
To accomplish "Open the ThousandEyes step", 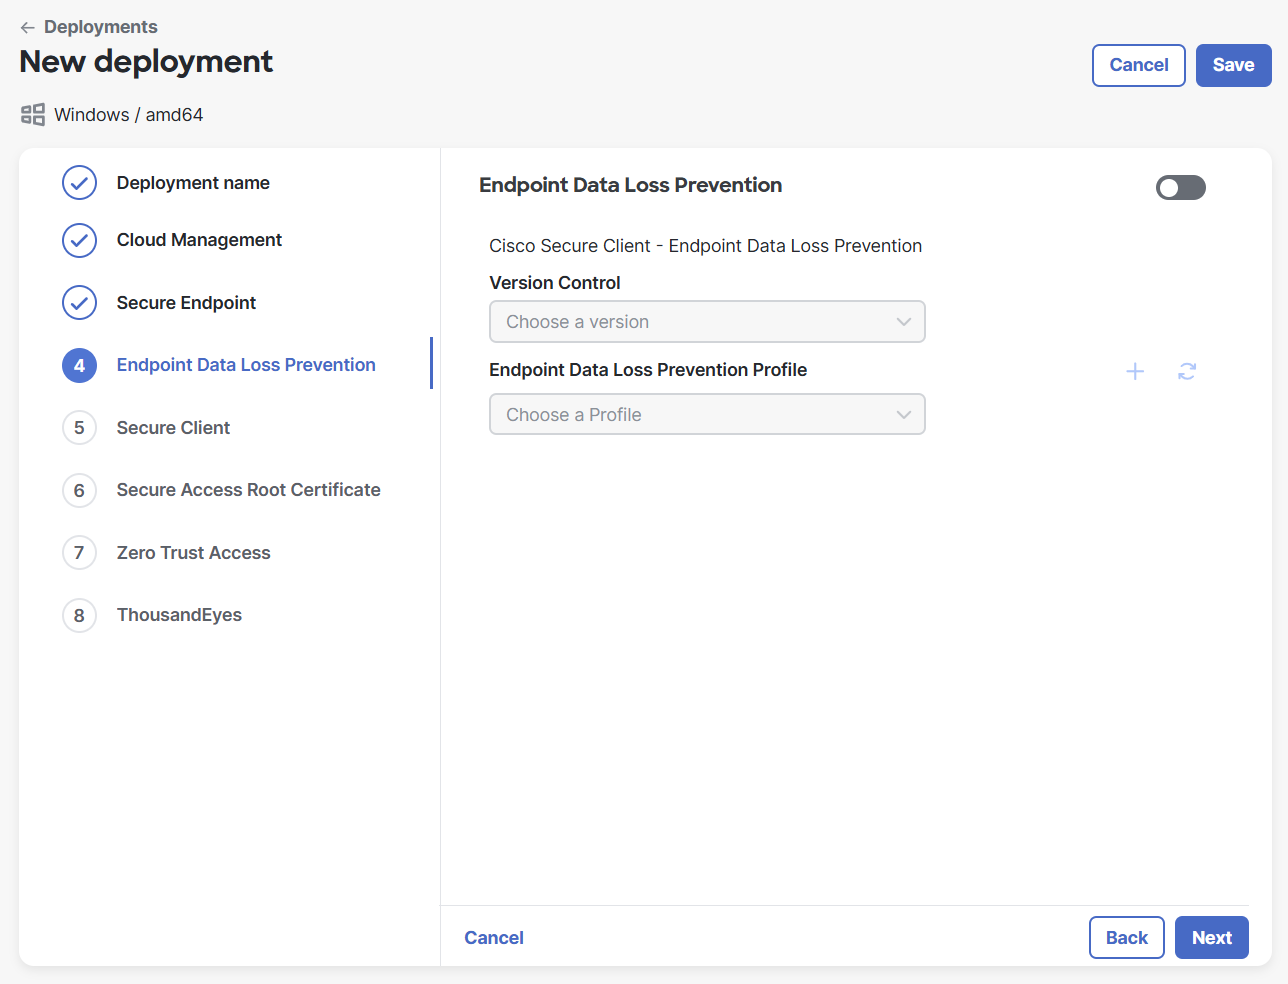I will (179, 615).
